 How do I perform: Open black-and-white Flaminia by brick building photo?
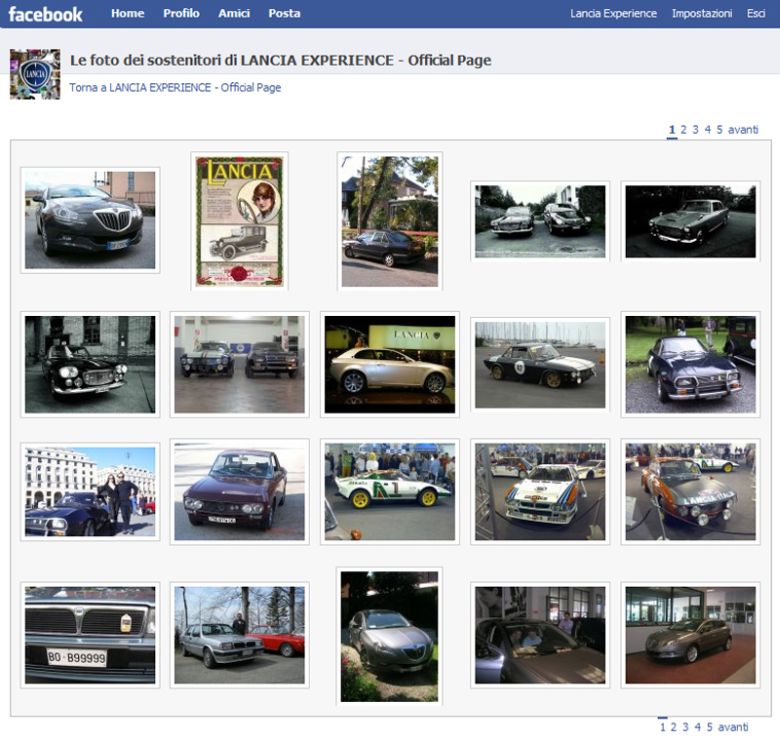90,365
